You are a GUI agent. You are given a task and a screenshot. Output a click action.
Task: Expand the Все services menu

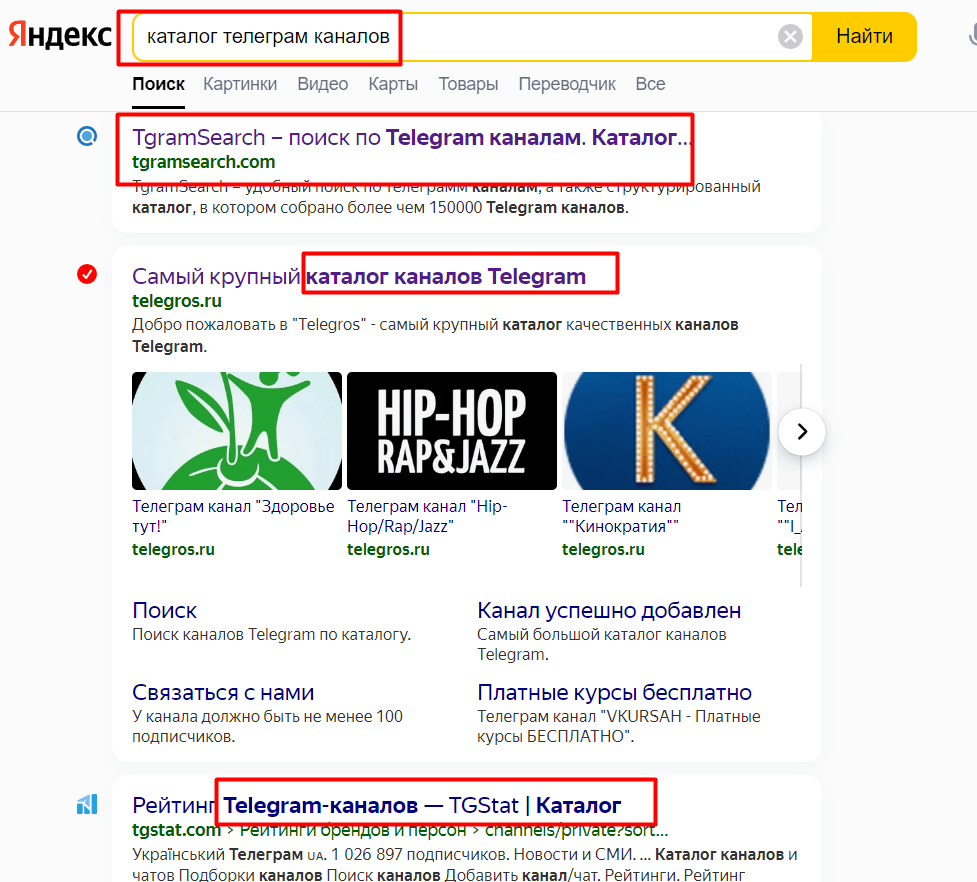tap(650, 84)
